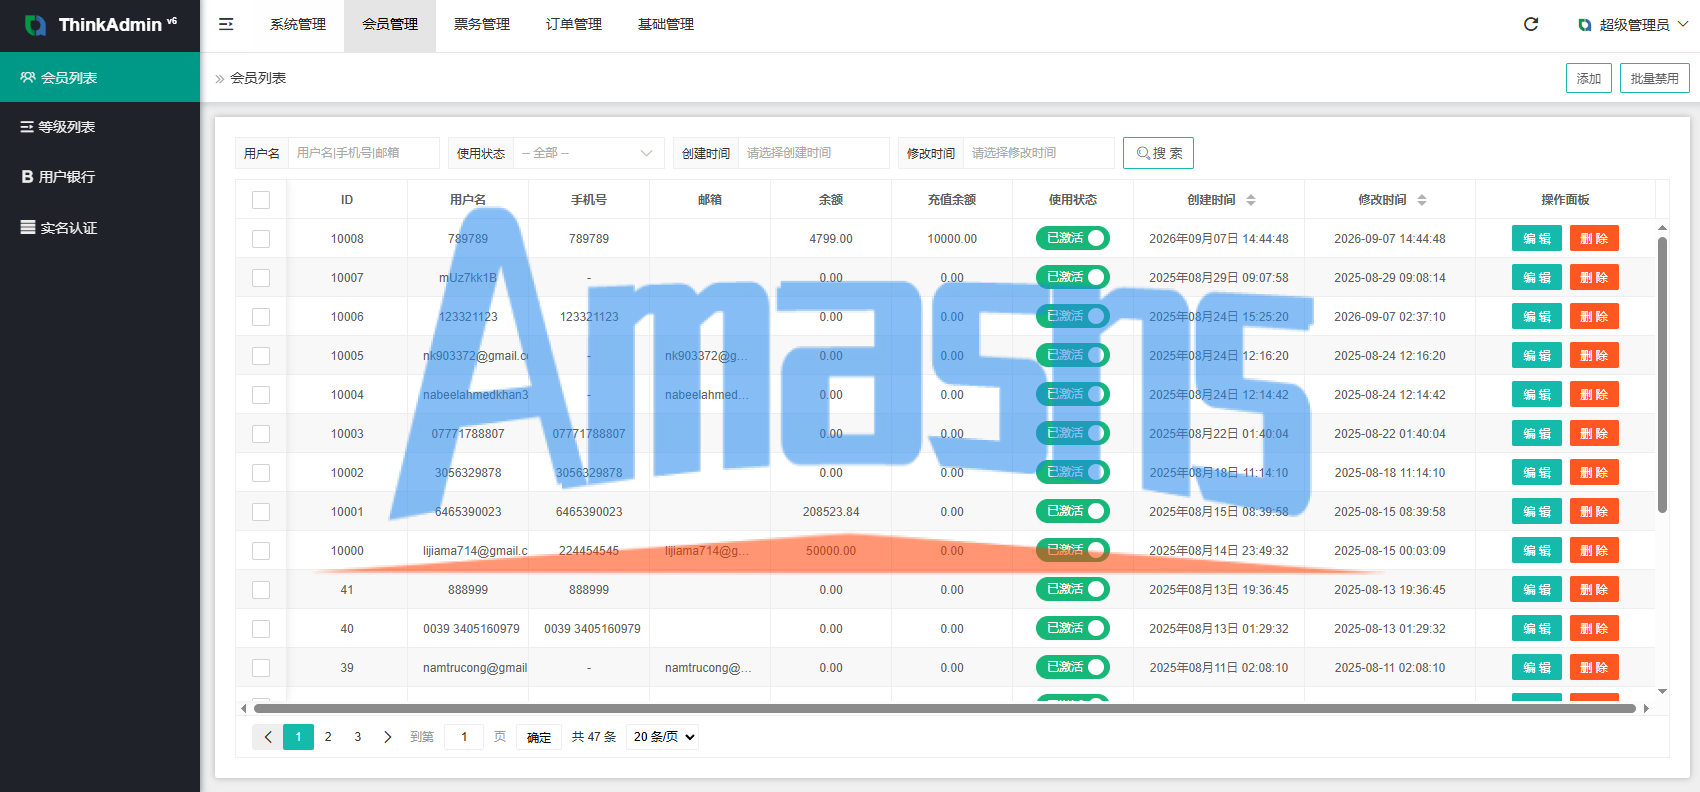Open the 20 条/页 page size dropdown
The image size is (1700, 792).
(663, 737)
